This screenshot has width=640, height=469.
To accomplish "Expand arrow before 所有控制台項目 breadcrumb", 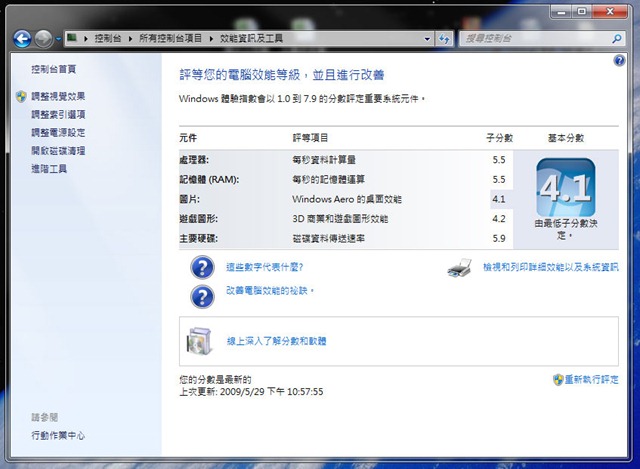I will tap(130, 39).
